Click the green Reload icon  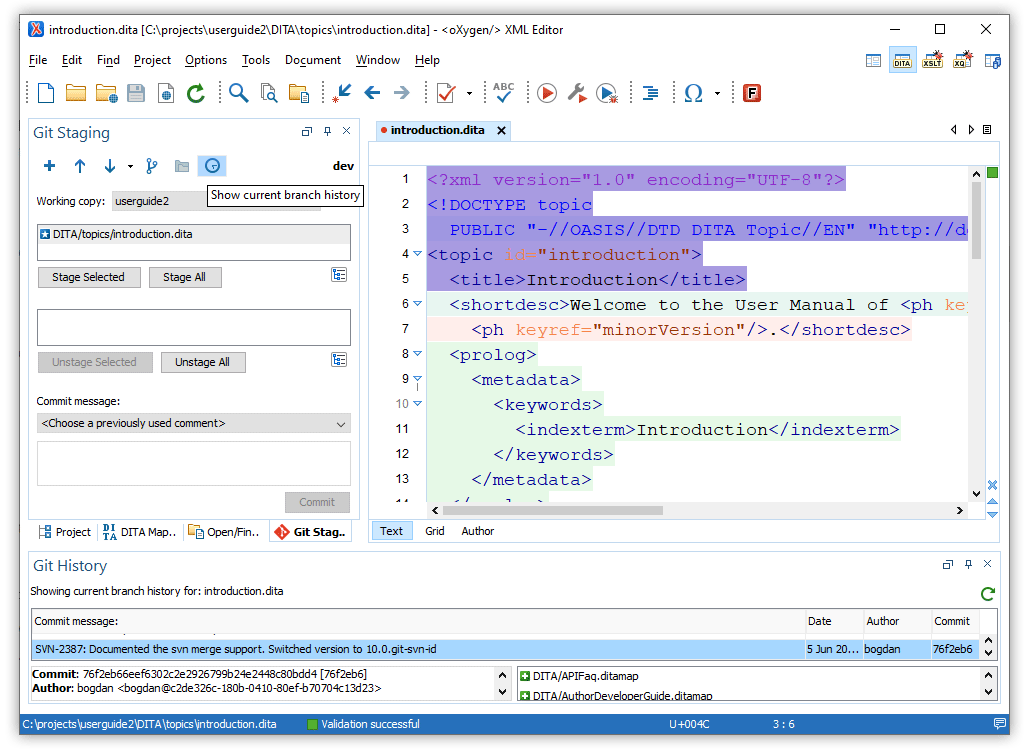(196, 93)
